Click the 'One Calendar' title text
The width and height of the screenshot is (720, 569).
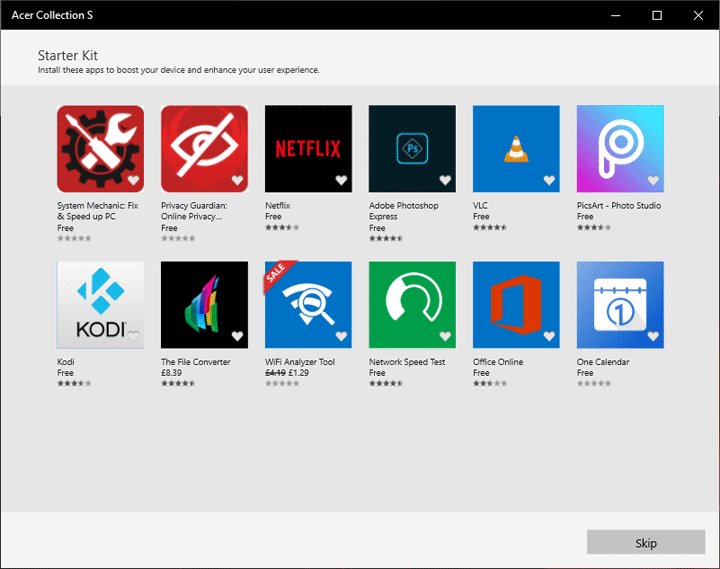pyautogui.click(x=603, y=361)
